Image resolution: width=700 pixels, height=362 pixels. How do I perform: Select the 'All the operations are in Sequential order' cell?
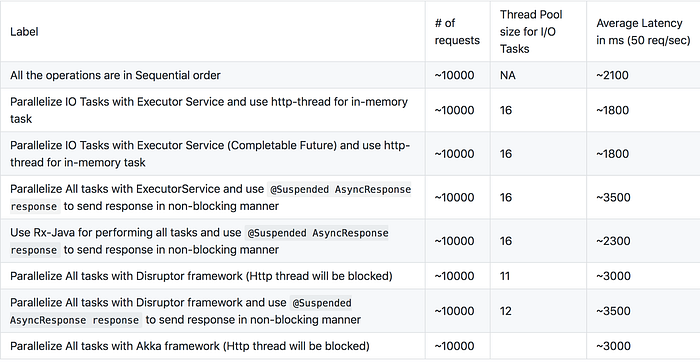pyautogui.click(x=115, y=75)
